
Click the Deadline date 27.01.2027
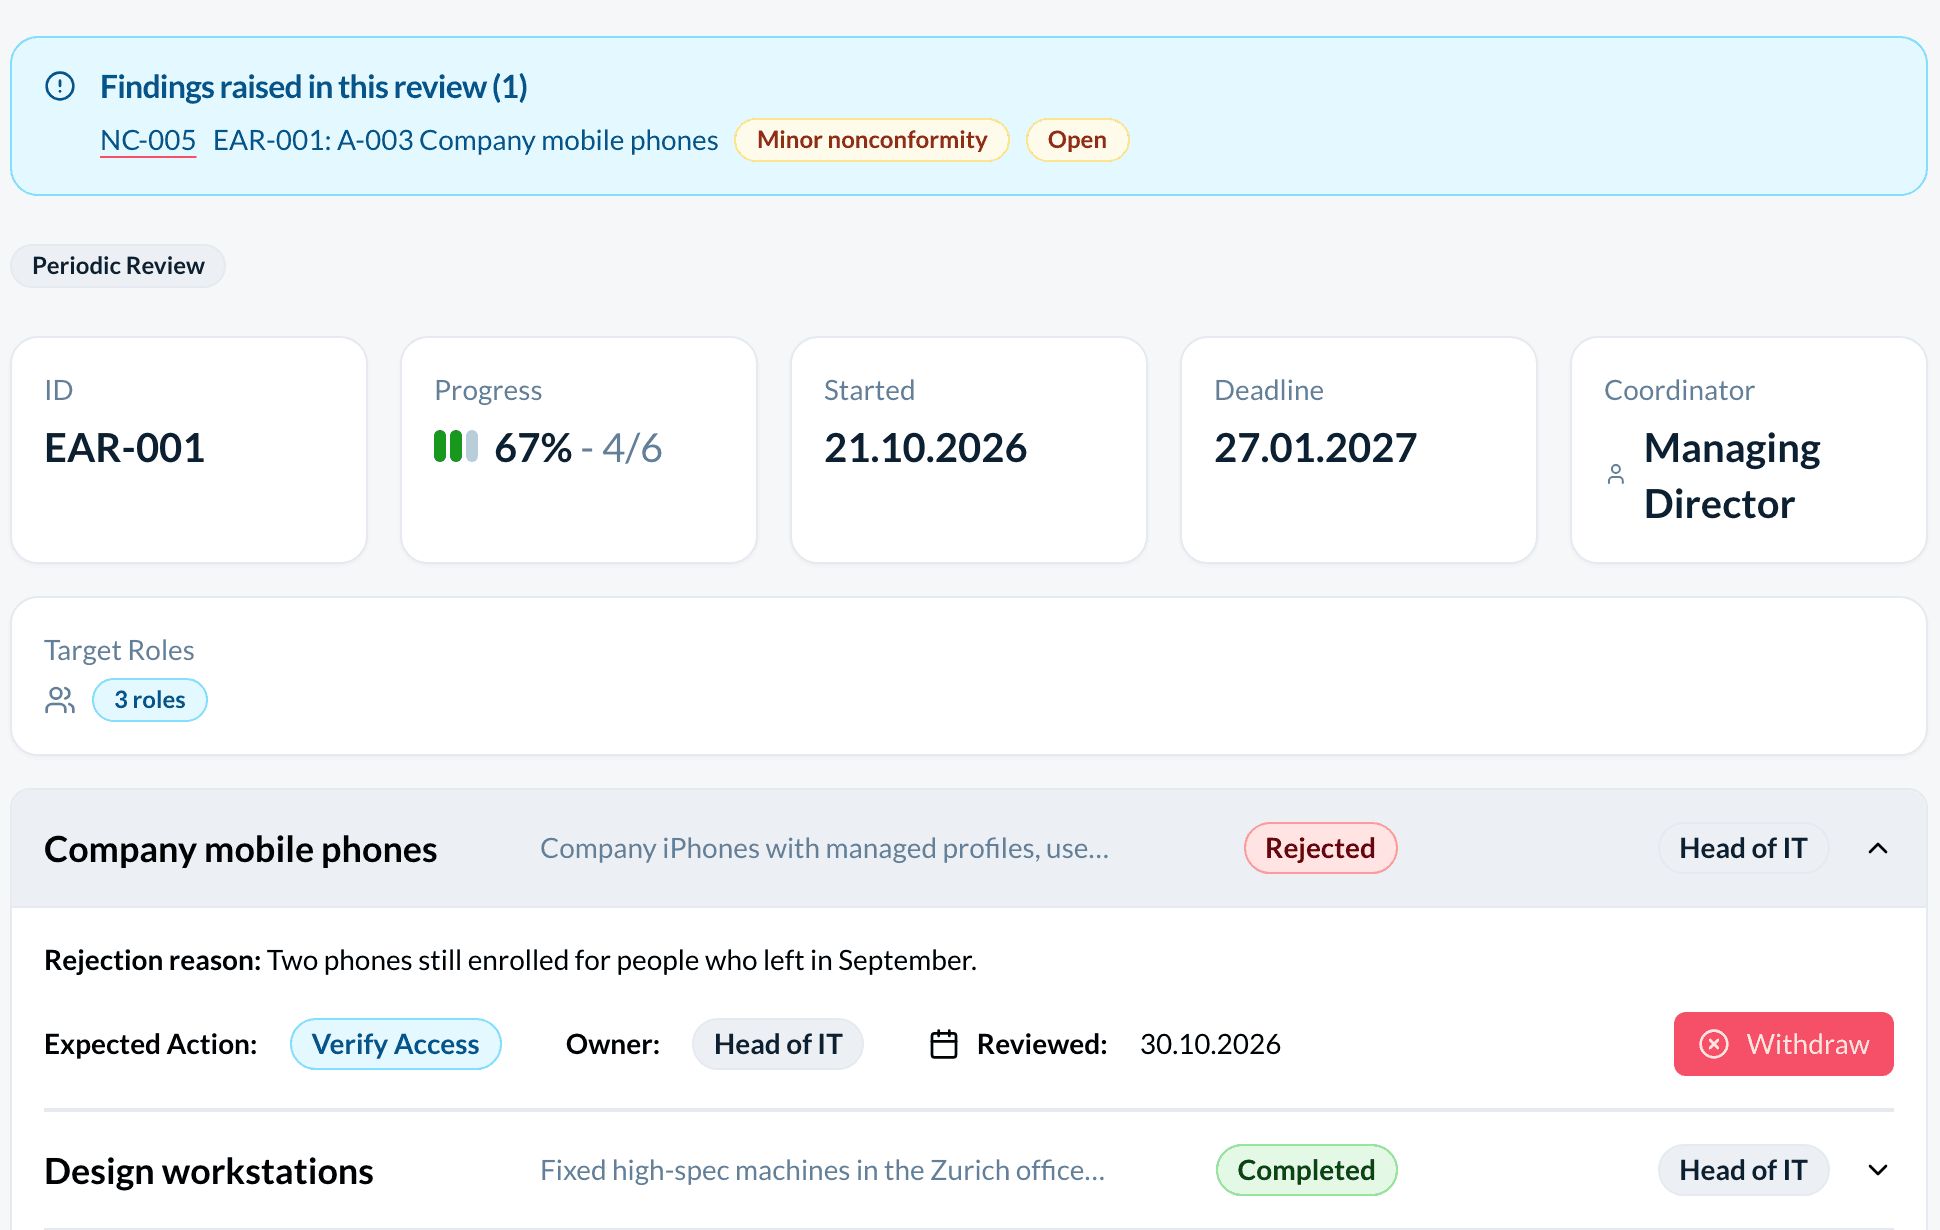[x=1315, y=448]
